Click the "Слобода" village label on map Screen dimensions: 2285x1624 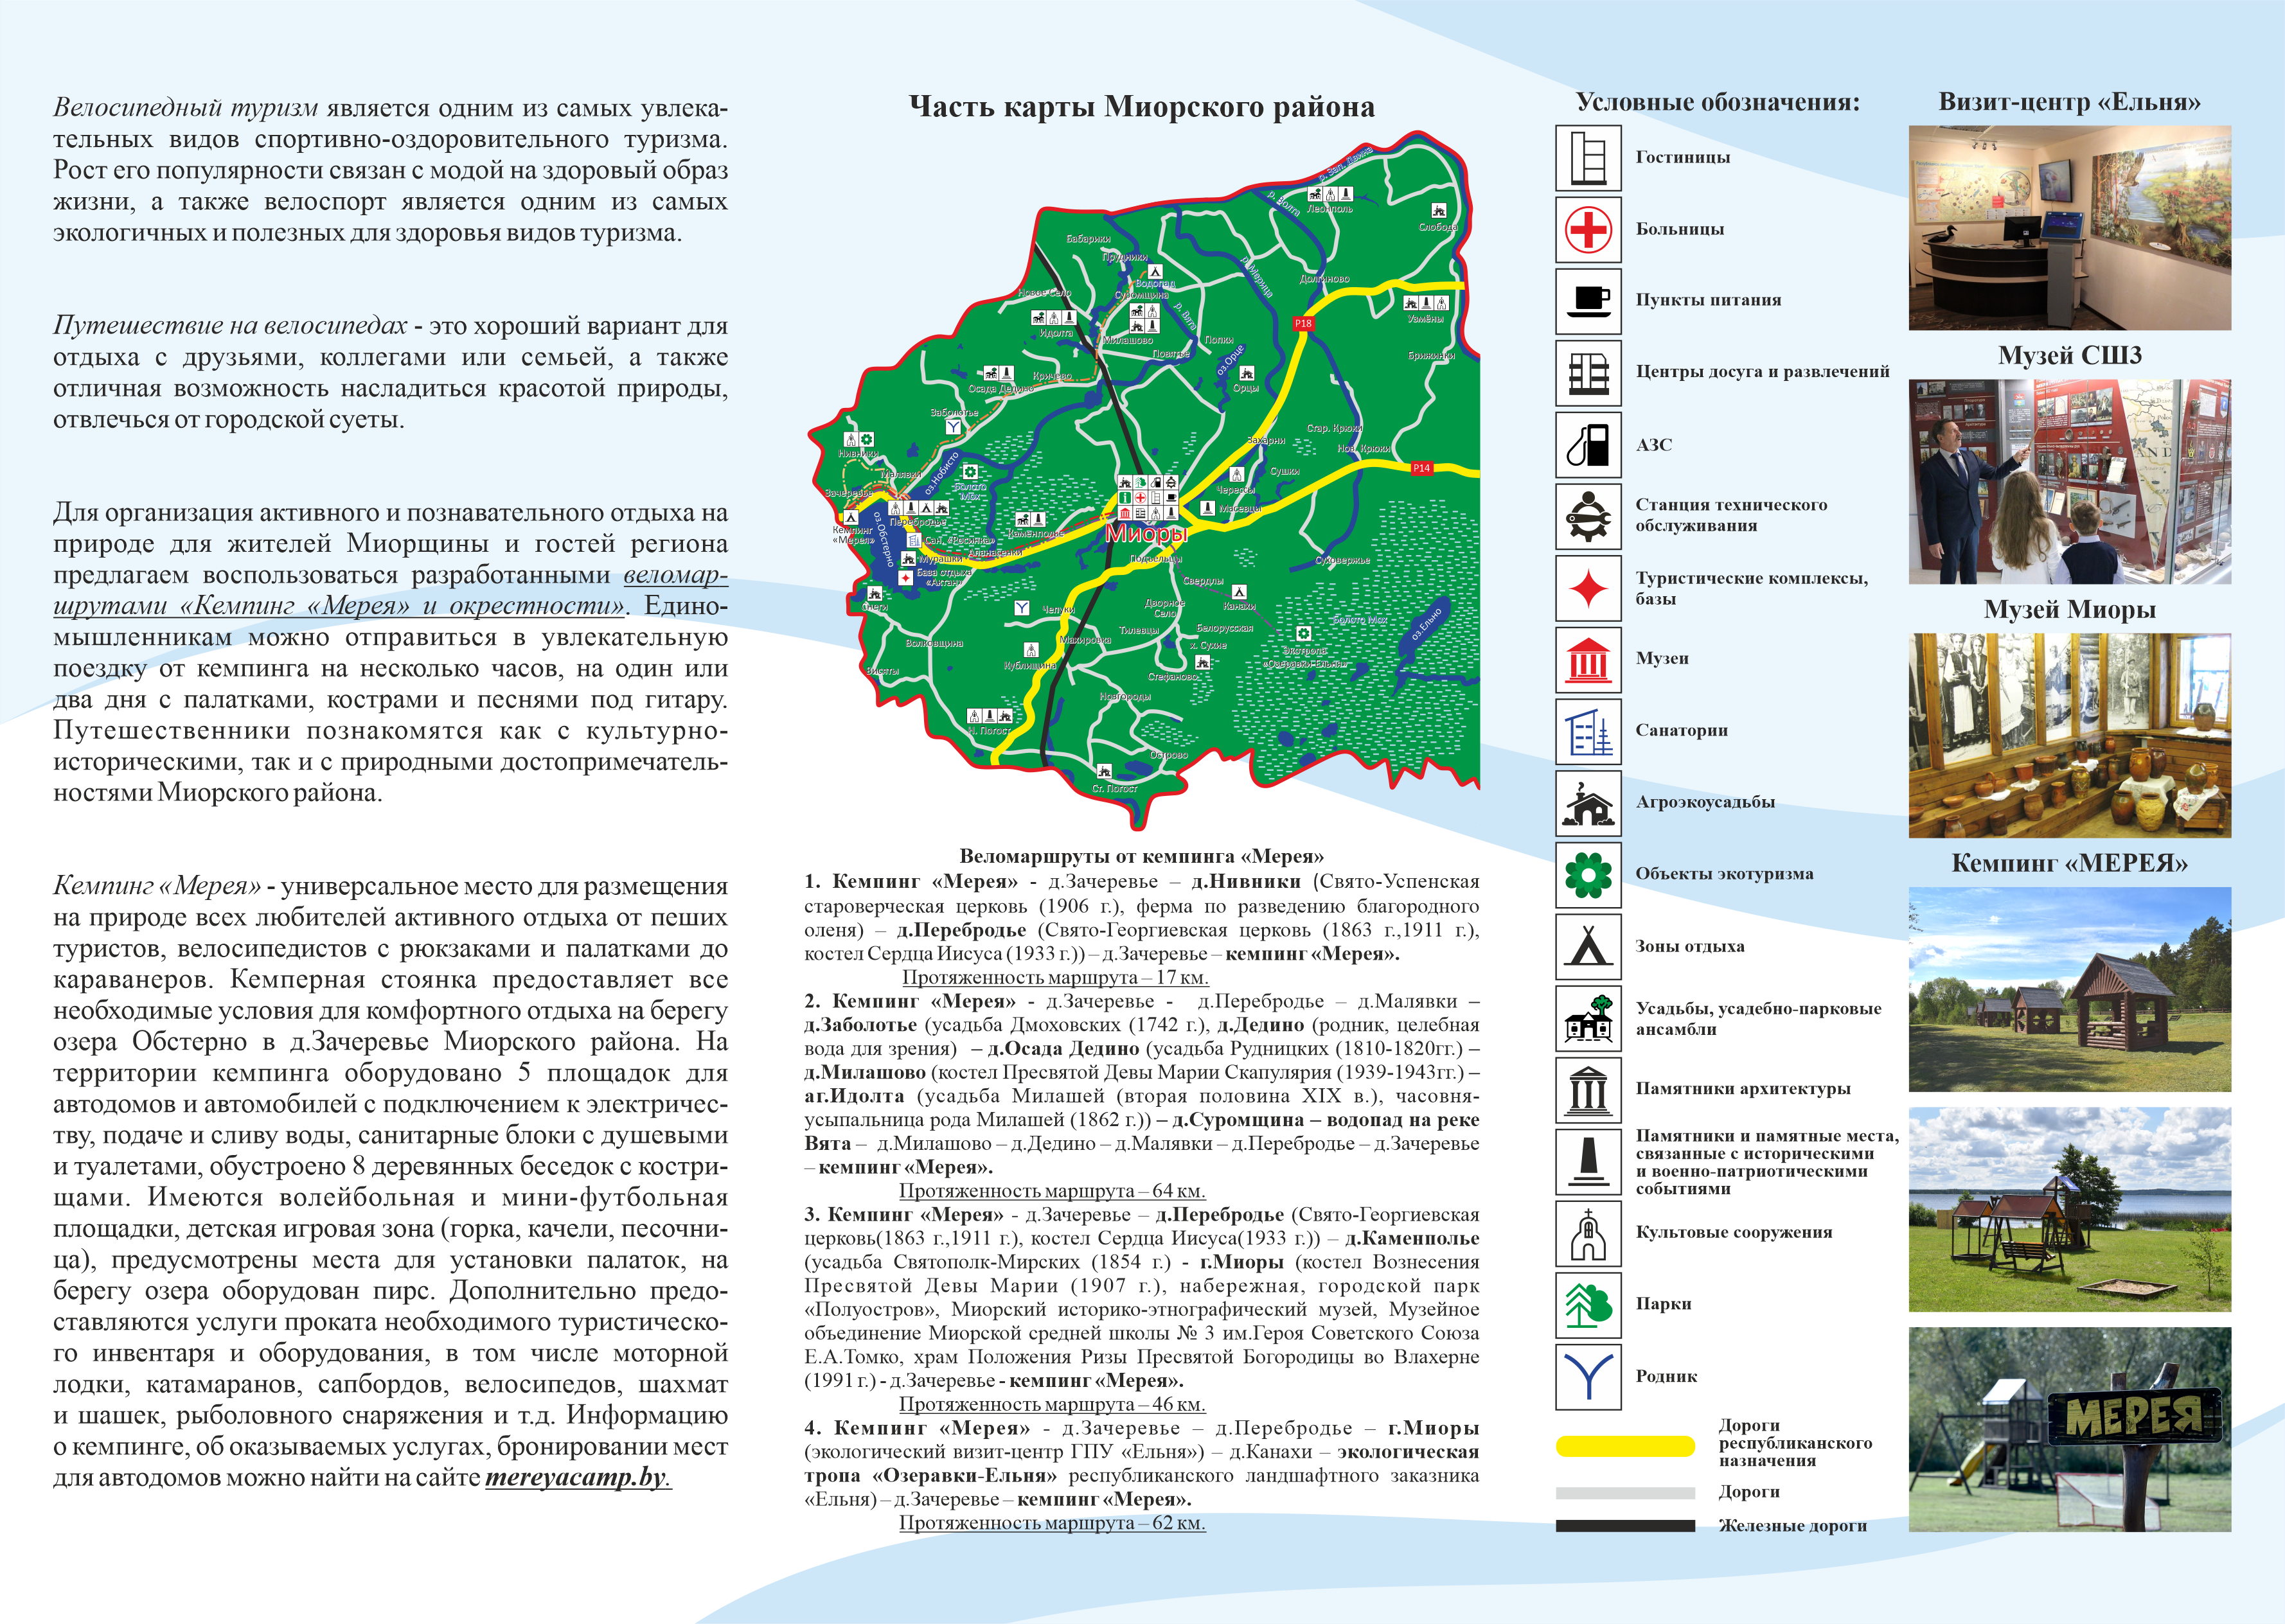pos(1438,227)
